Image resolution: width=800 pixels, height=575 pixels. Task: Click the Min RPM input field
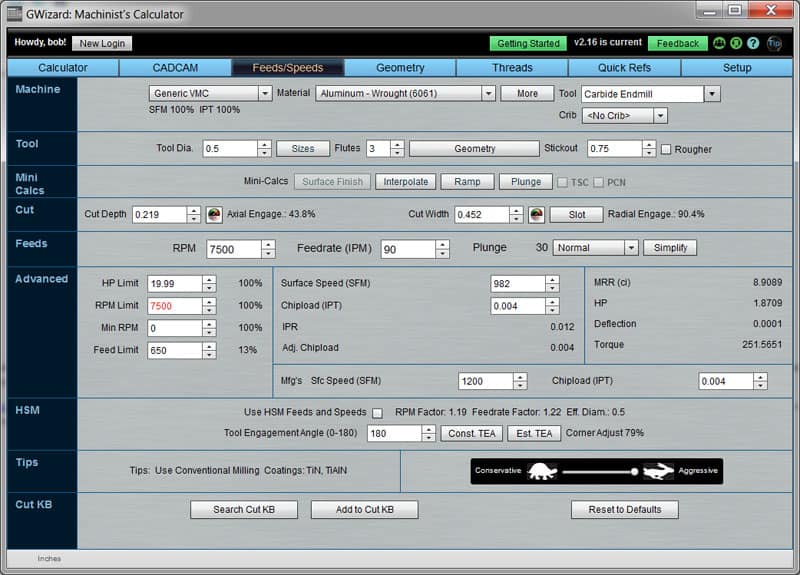click(175, 328)
